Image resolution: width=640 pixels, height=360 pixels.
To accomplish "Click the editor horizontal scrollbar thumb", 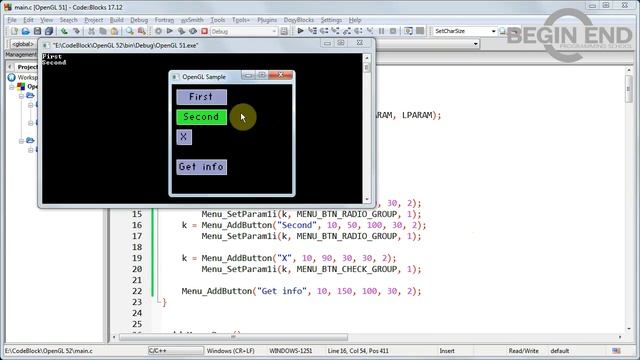I will (x=233, y=337).
